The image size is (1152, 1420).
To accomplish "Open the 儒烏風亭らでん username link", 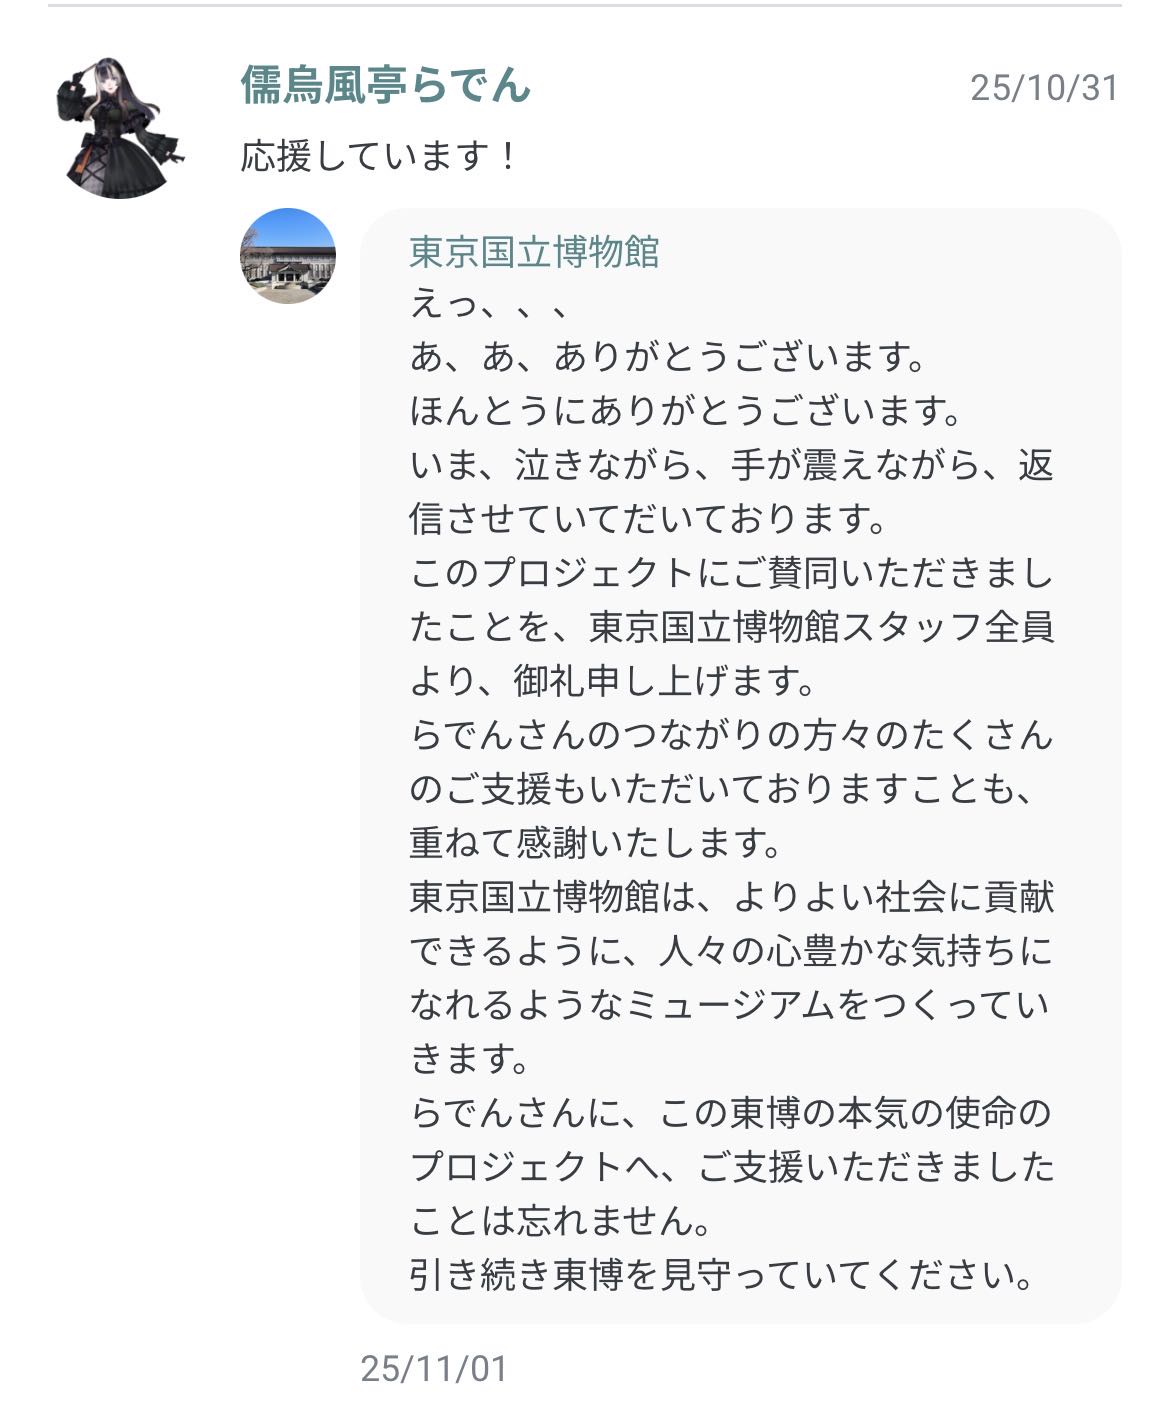I will point(385,85).
